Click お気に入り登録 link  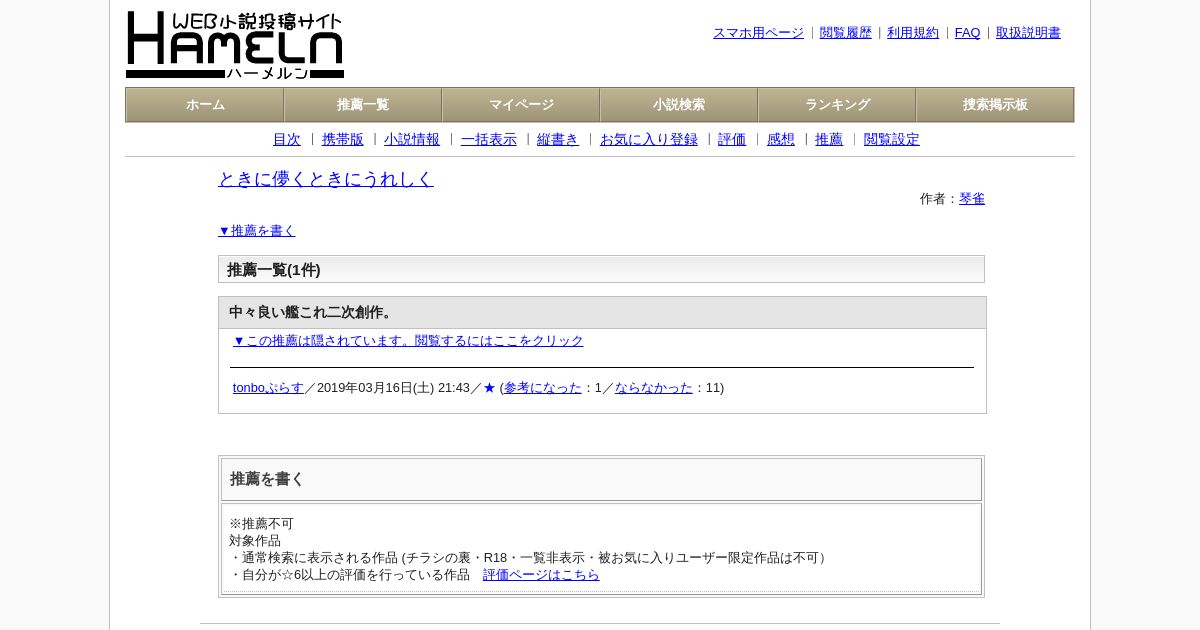649,140
